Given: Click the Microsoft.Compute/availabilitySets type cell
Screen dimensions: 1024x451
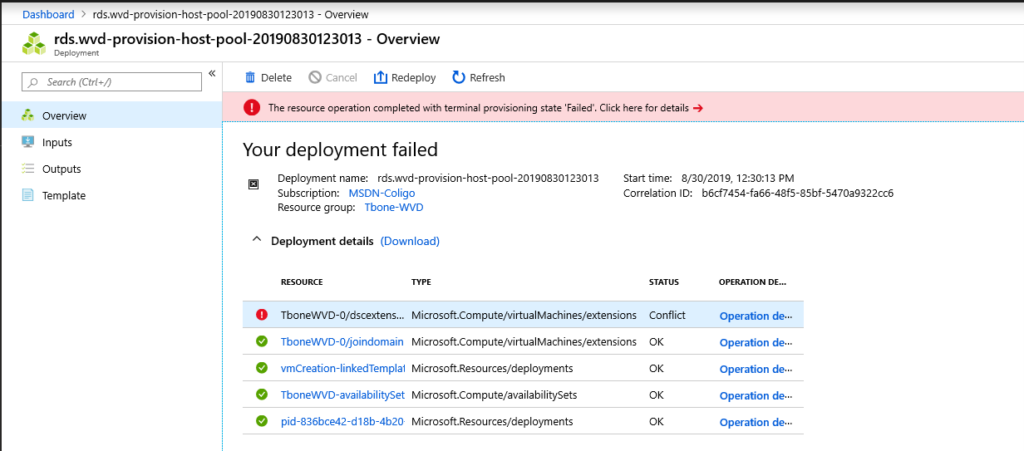Looking at the screenshot, I should click(494, 396).
